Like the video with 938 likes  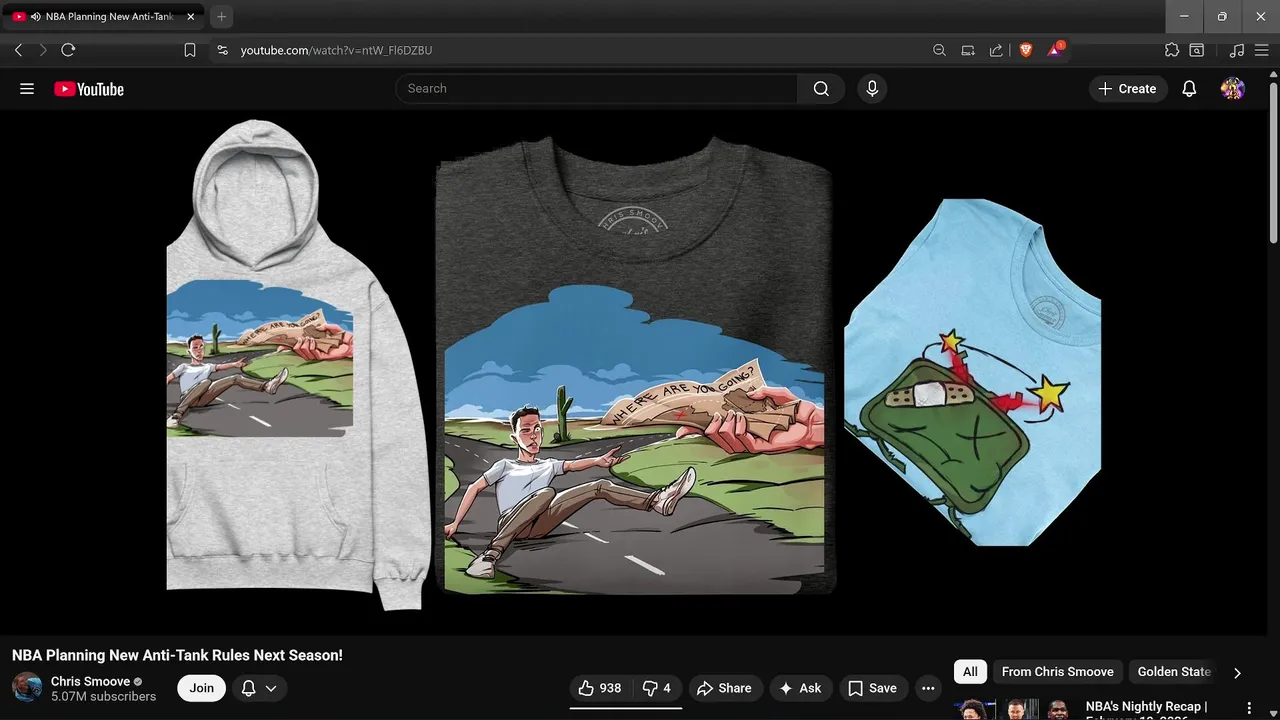[x=600, y=688]
